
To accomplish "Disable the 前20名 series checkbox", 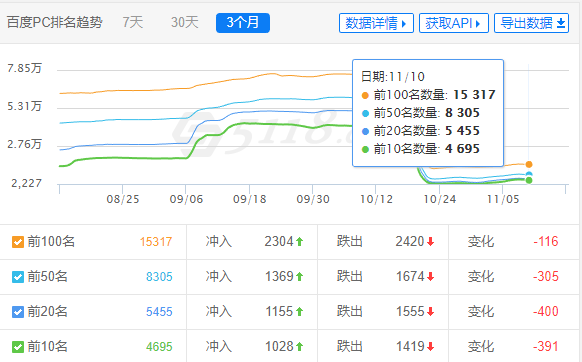I will tap(18, 312).
